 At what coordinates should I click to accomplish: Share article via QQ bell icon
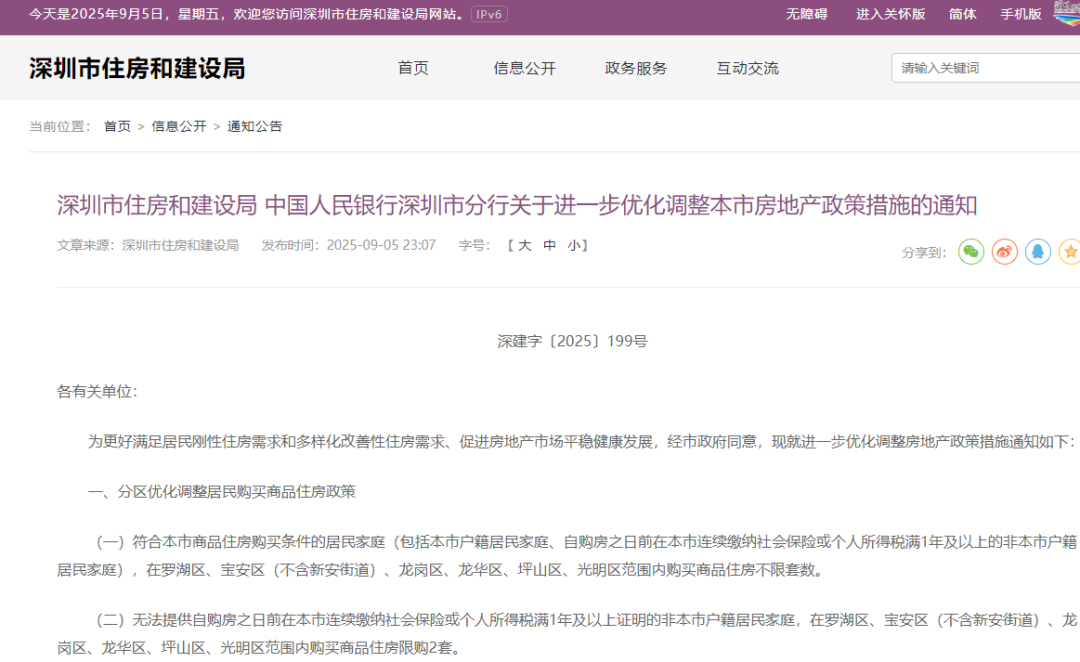(x=1038, y=252)
